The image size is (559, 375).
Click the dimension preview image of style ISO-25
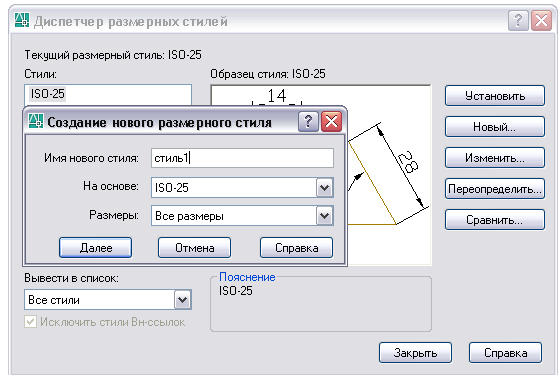pyautogui.click(x=389, y=175)
